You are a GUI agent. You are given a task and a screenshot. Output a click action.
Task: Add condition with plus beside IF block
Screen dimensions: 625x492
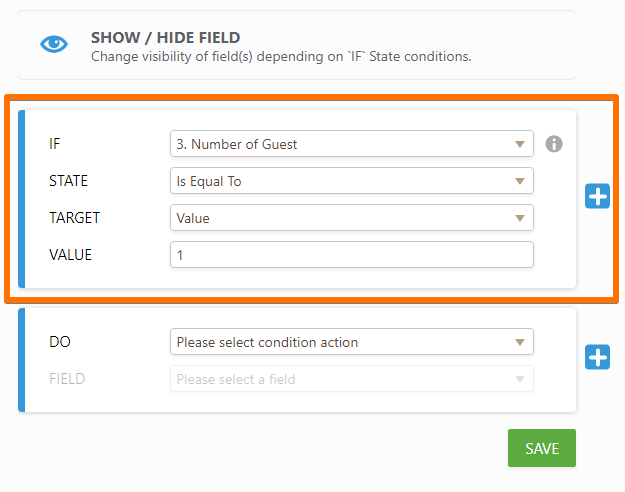tap(597, 196)
